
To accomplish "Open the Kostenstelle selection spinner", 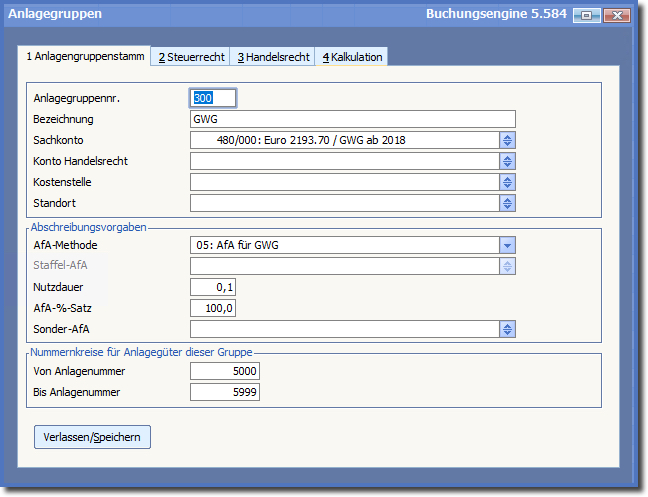I will pyautogui.click(x=507, y=182).
